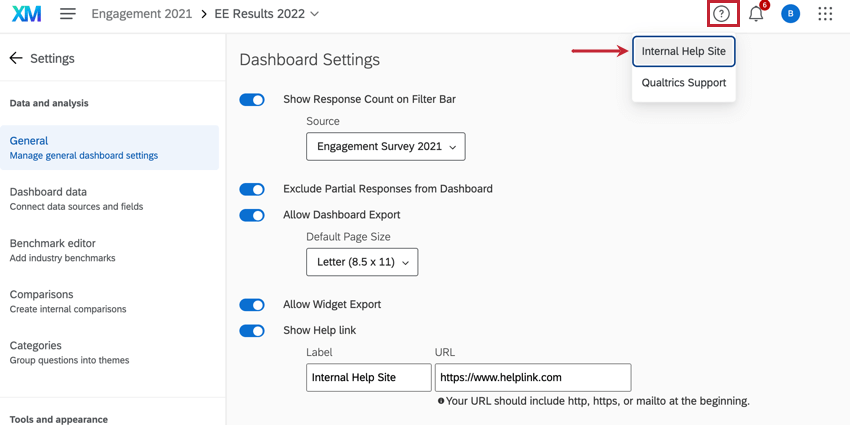Toggle Exclude Partial Responses from Dashboard
This screenshot has height=425, width=850.
pyautogui.click(x=252, y=189)
